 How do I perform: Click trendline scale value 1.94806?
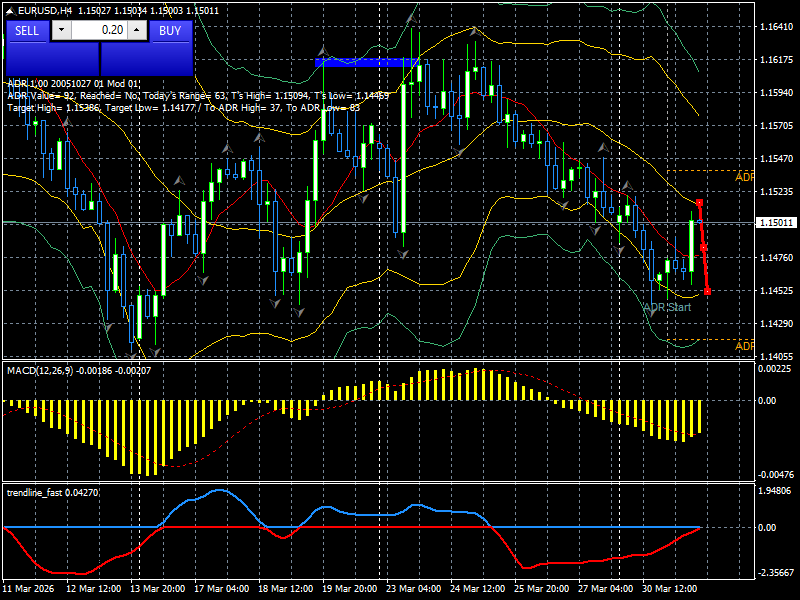coord(775,491)
